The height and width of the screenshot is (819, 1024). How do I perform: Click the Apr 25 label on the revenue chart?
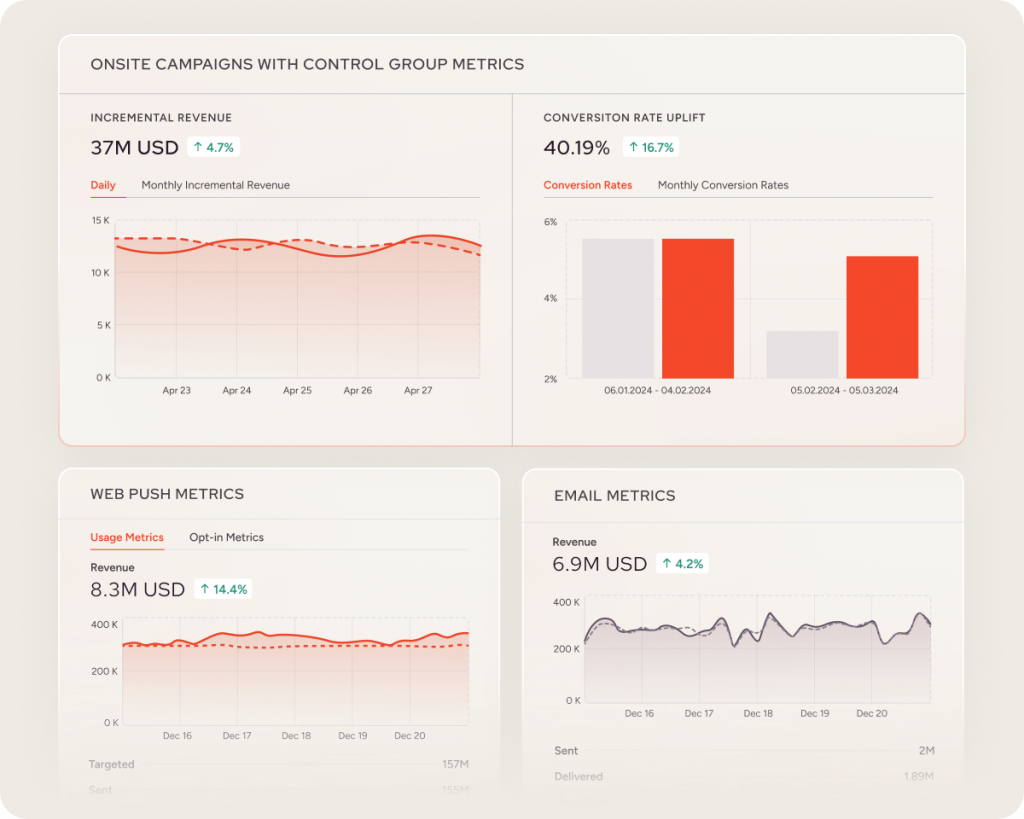pos(297,390)
